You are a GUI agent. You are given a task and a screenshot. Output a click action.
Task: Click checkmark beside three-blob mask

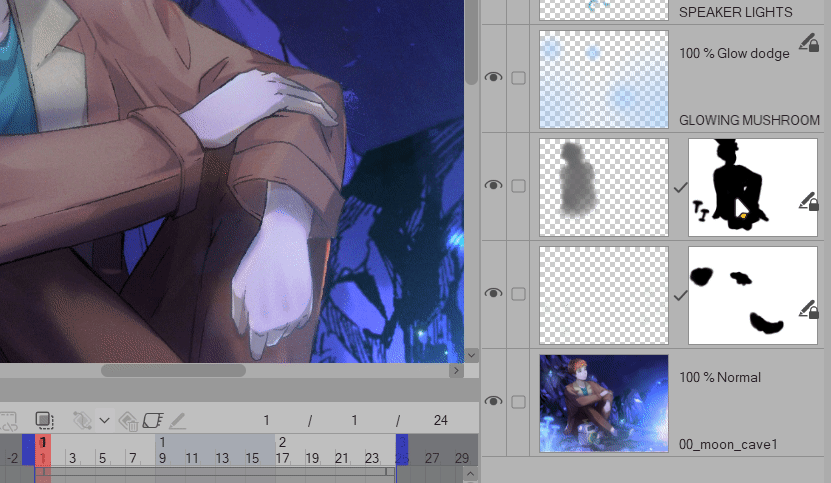coord(680,296)
